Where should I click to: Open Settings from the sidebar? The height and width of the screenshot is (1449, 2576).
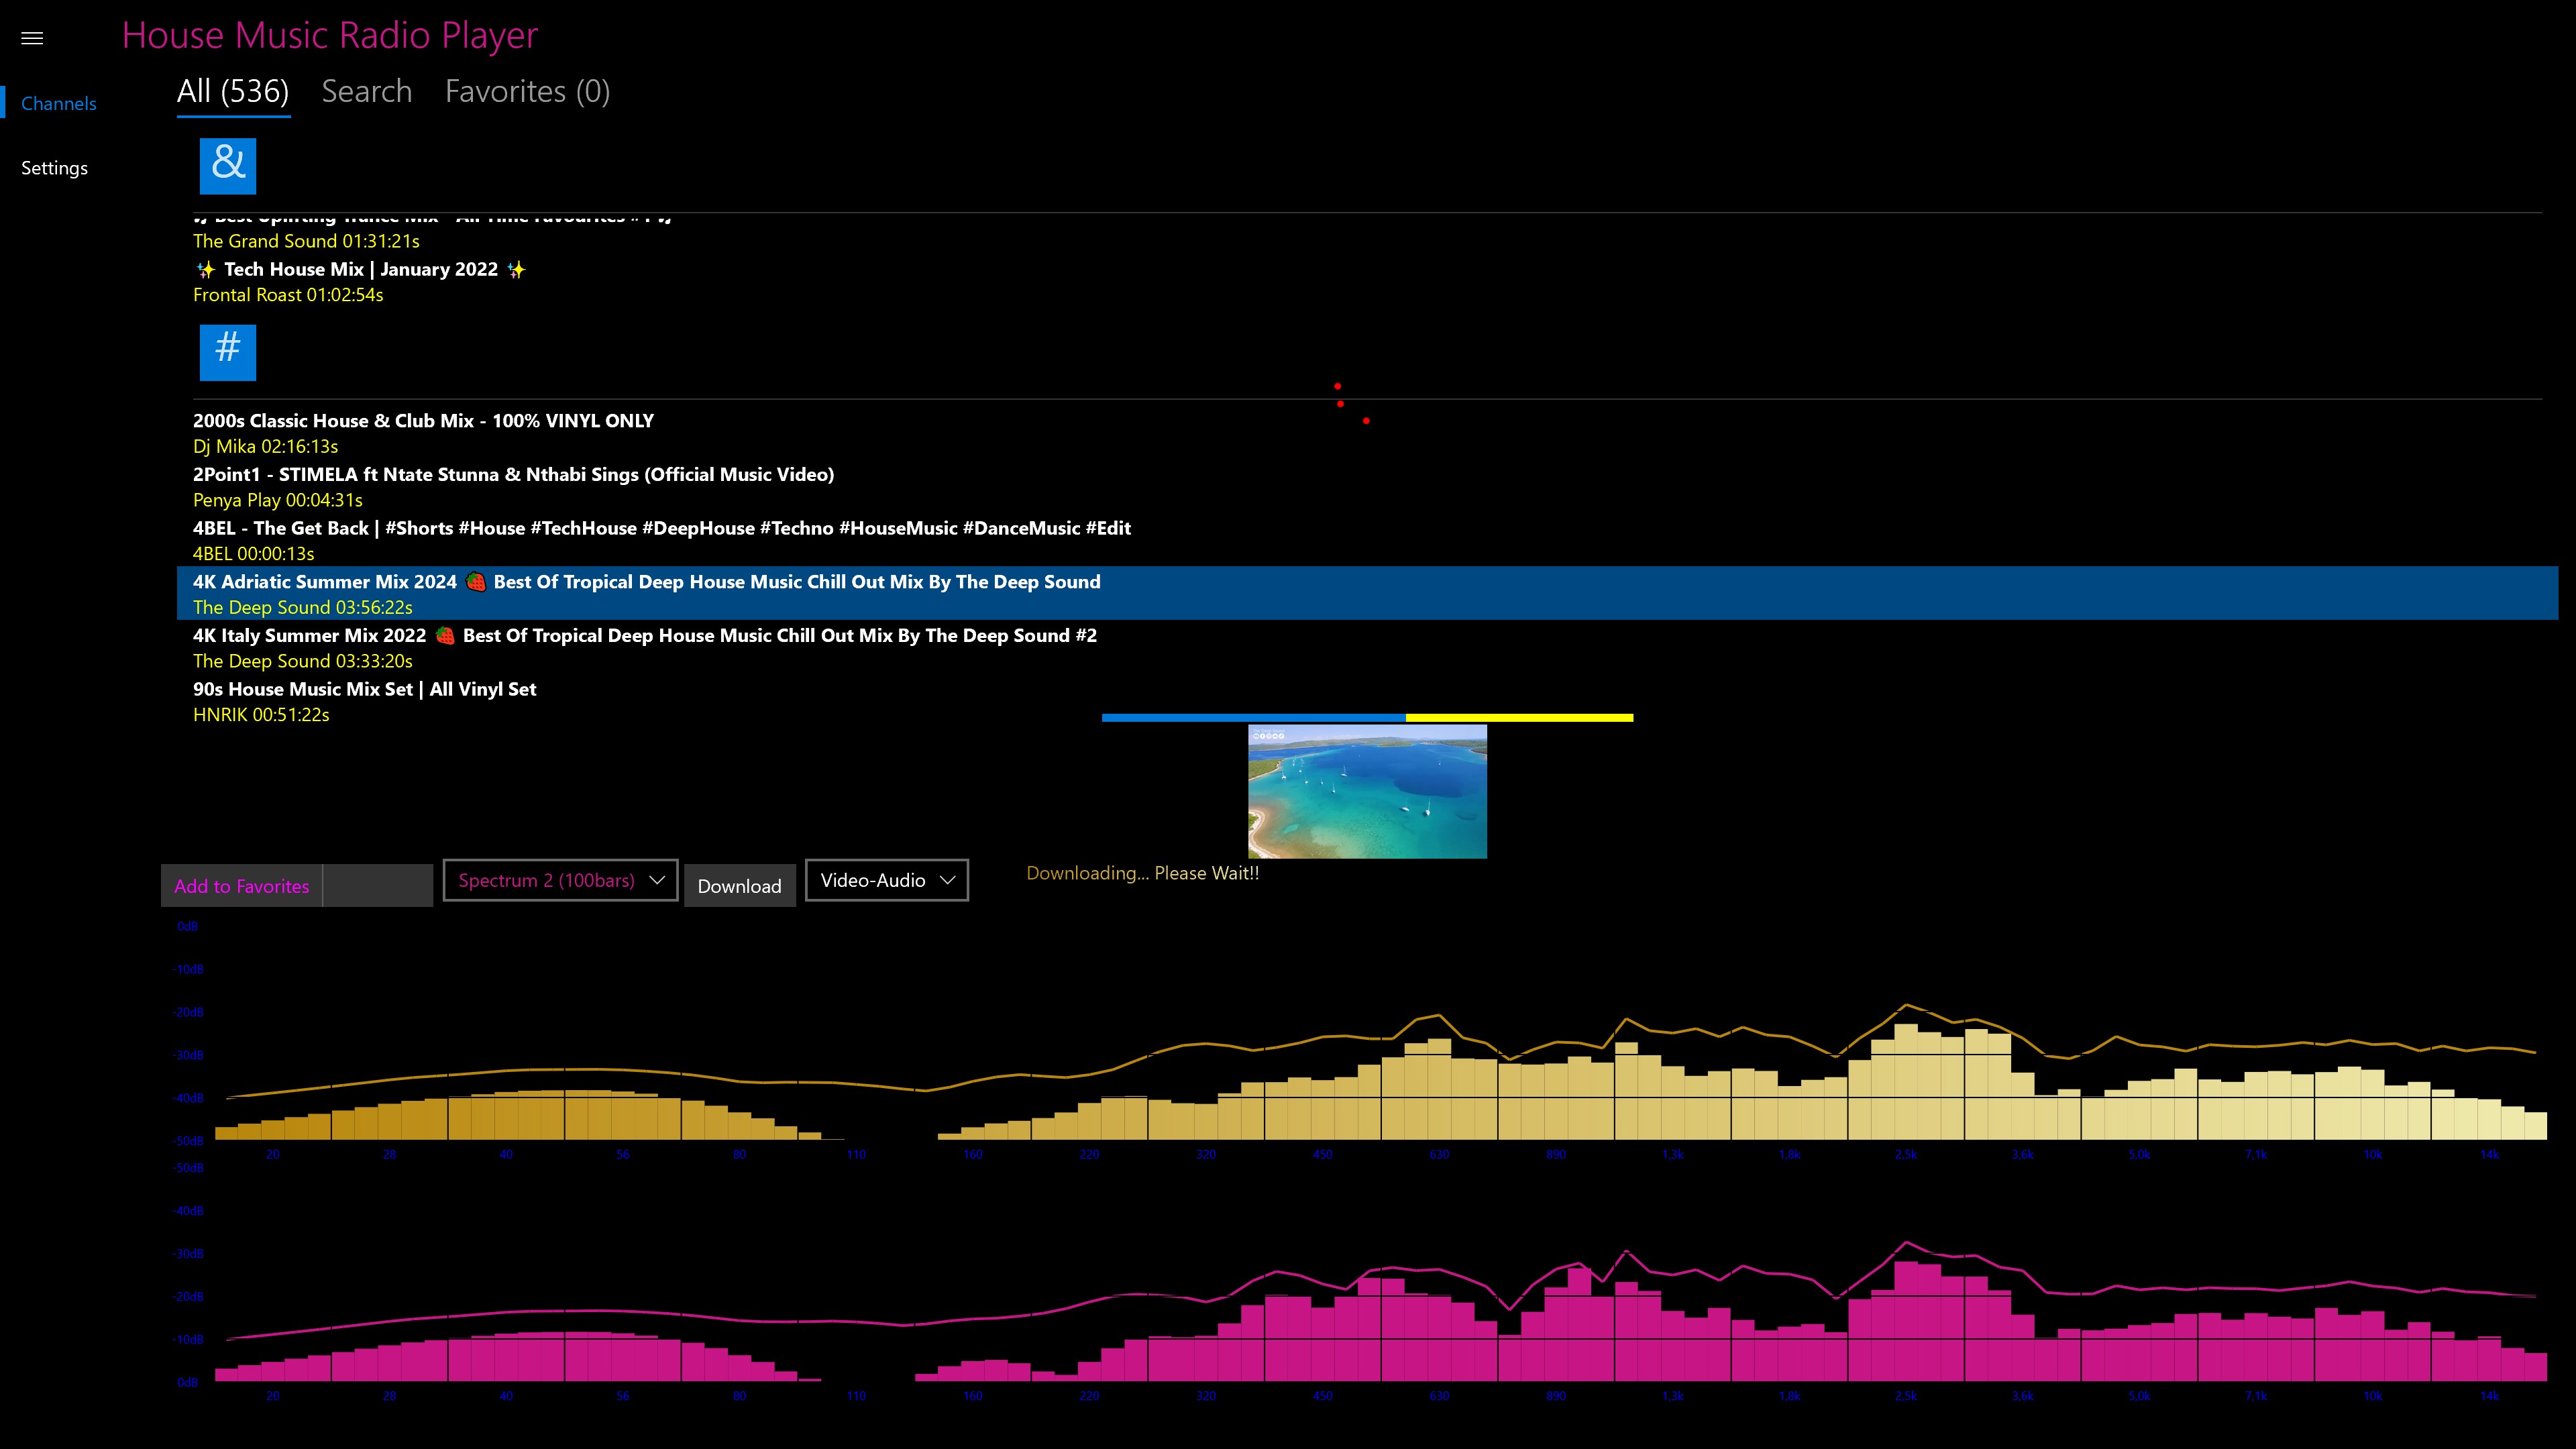(54, 168)
